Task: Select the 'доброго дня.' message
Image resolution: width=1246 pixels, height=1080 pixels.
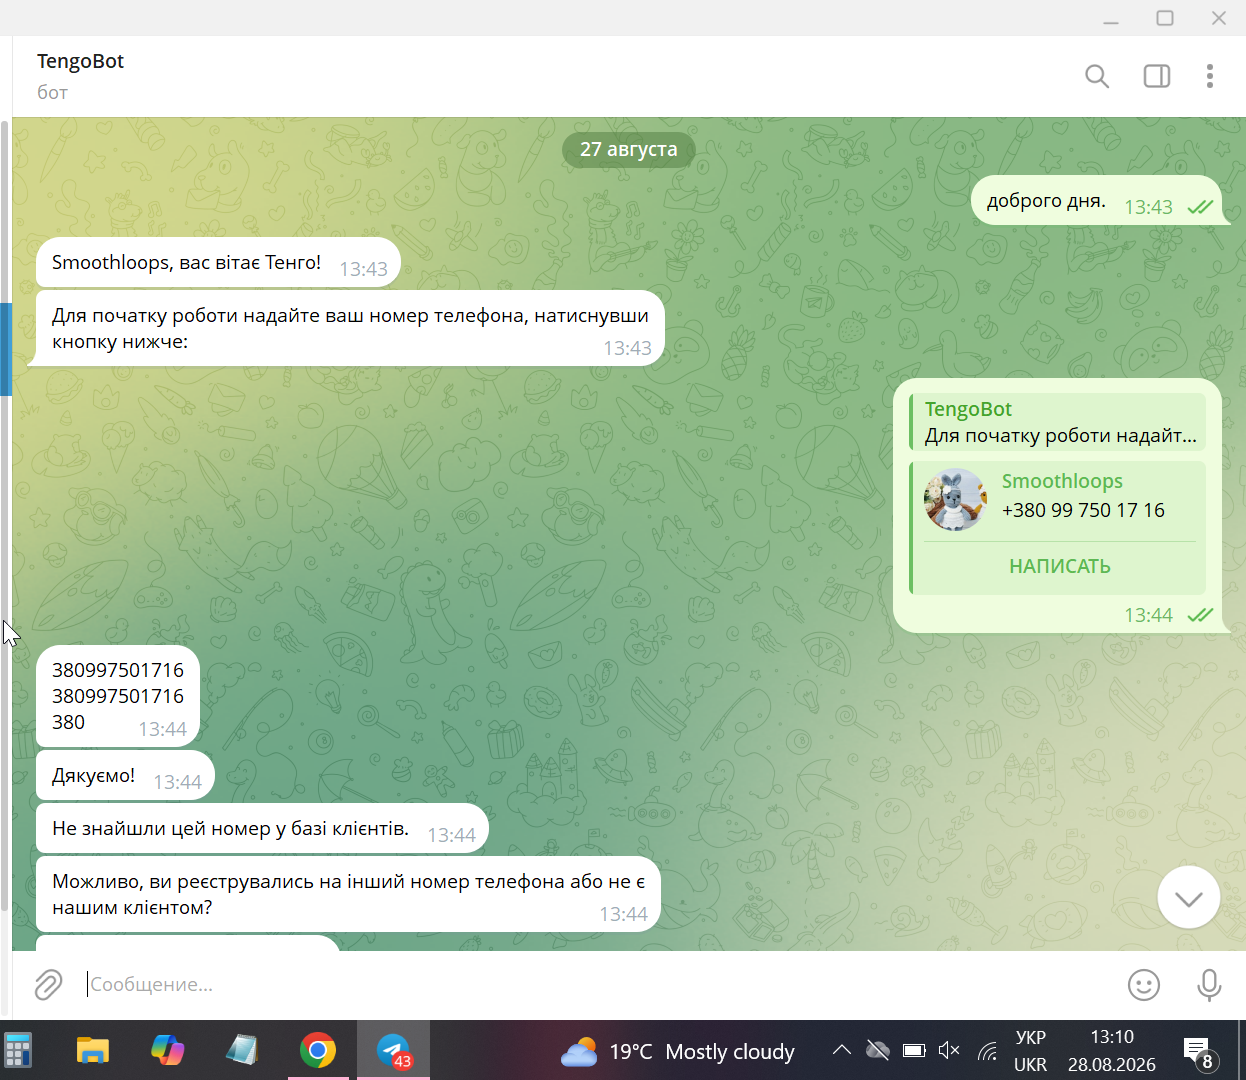Action: [x=1097, y=200]
